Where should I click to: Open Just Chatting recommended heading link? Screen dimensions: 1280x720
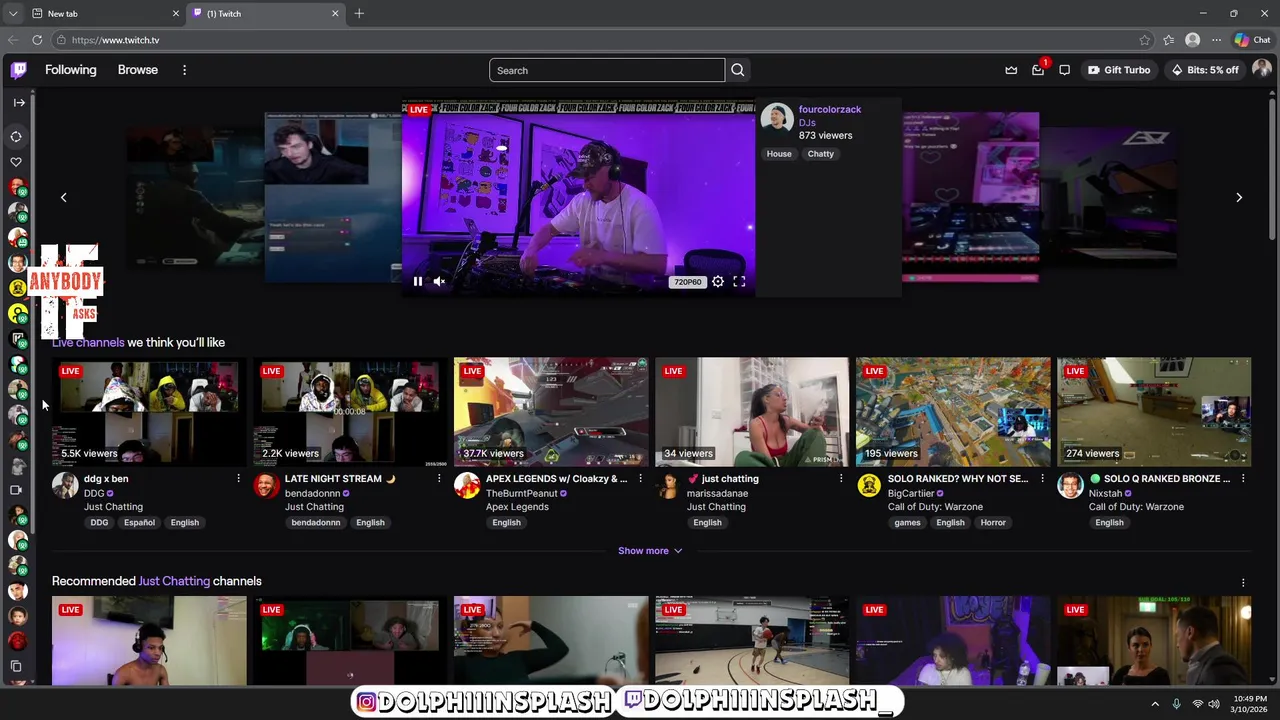coord(174,581)
